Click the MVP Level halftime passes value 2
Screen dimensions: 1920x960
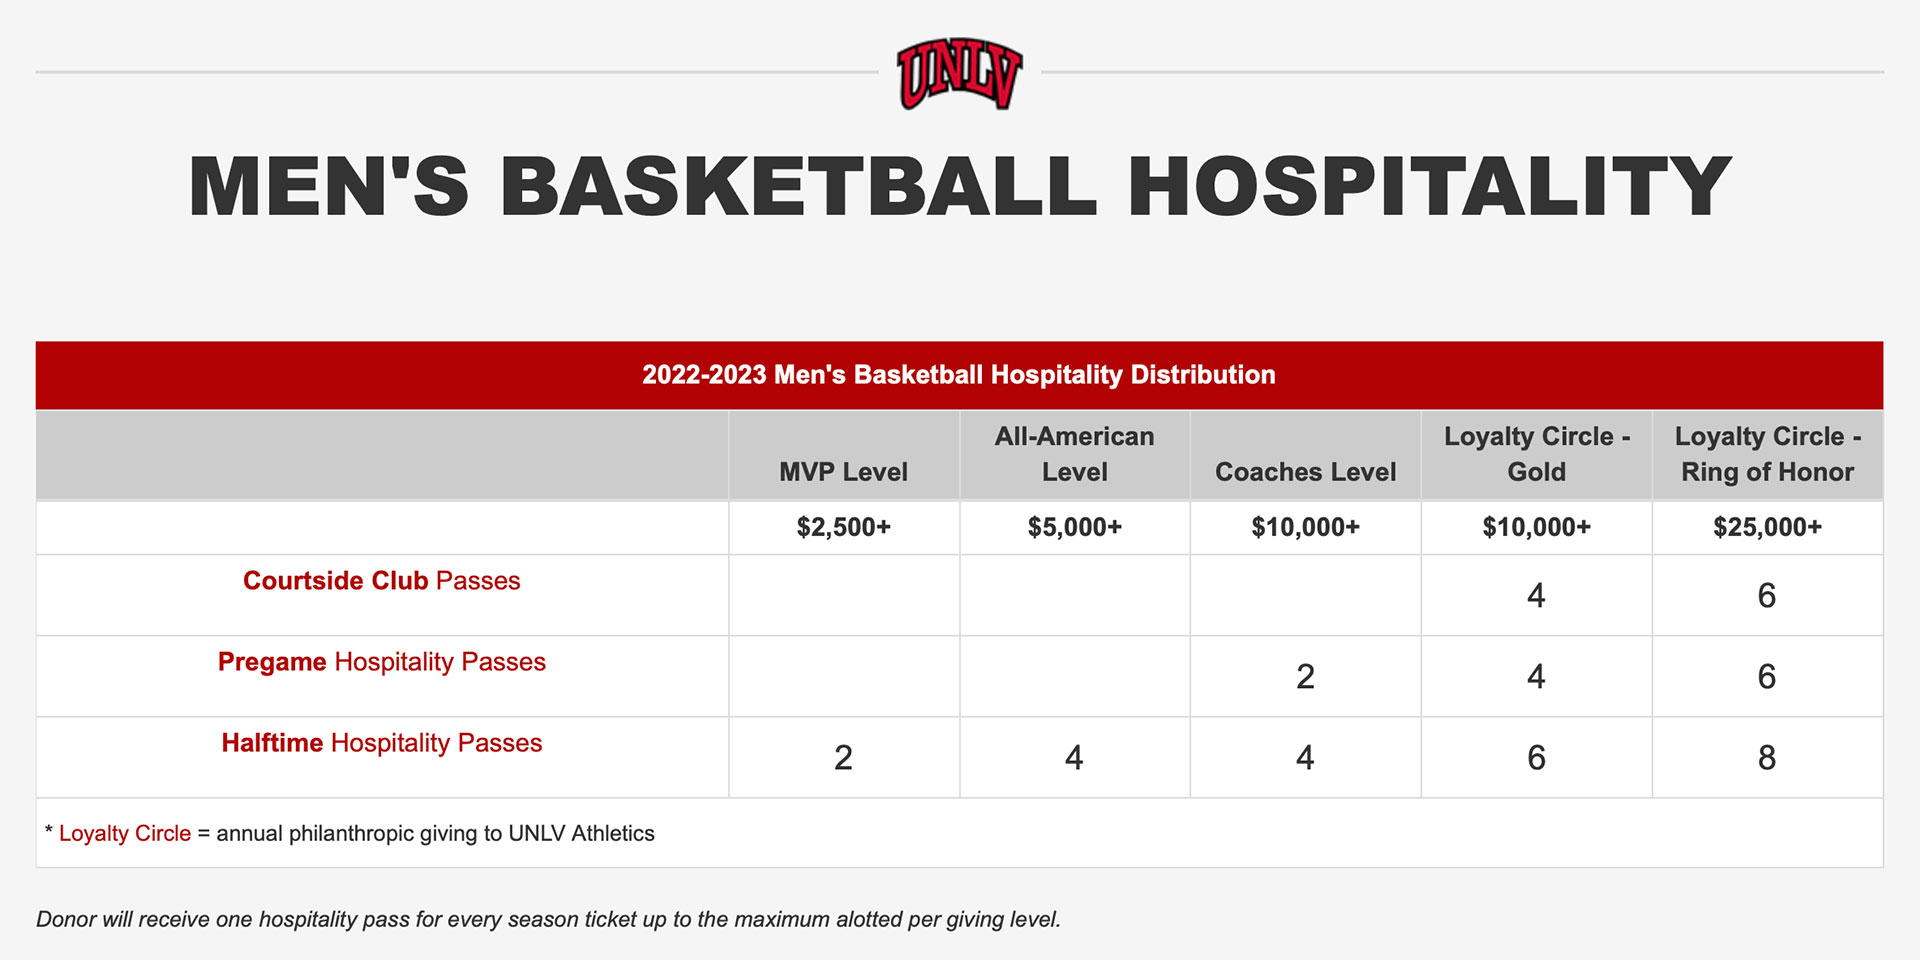(x=843, y=758)
